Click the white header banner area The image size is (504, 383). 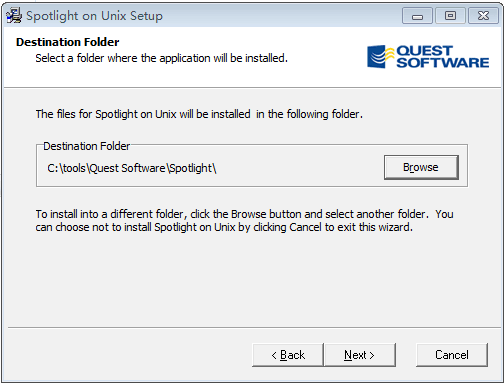tap(252, 57)
